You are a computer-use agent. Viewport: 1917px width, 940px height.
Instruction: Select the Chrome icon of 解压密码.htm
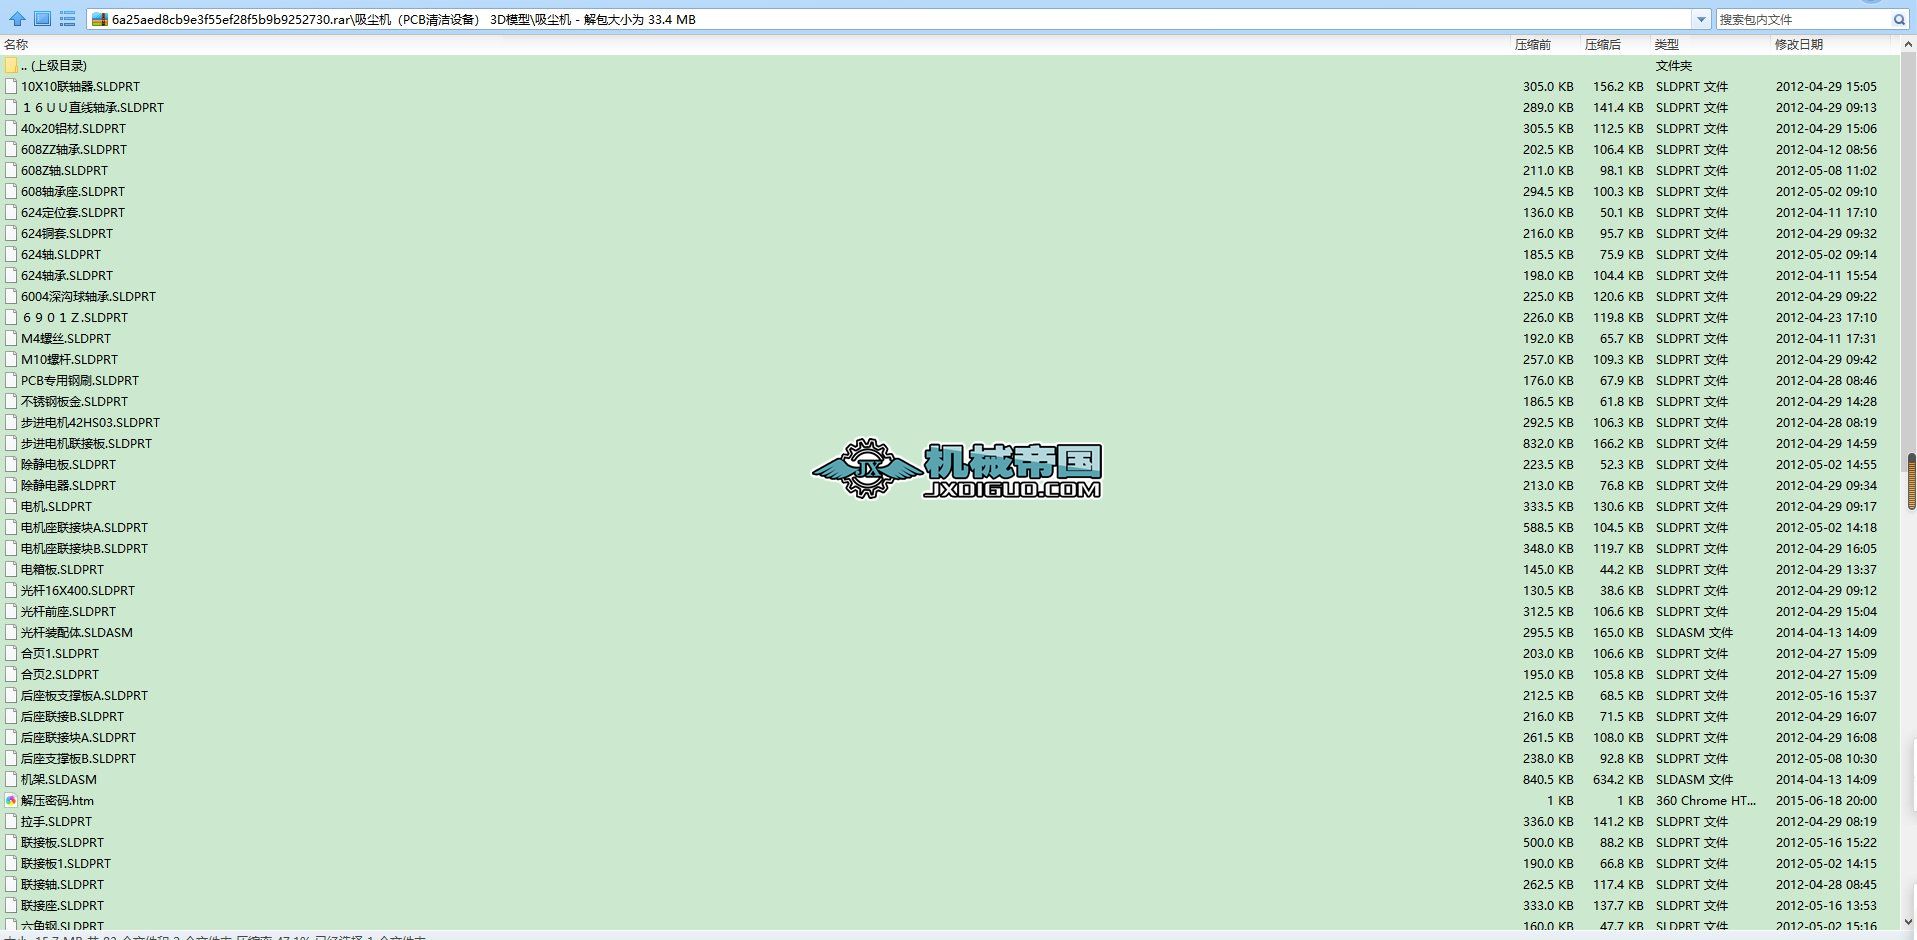point(11,800)
